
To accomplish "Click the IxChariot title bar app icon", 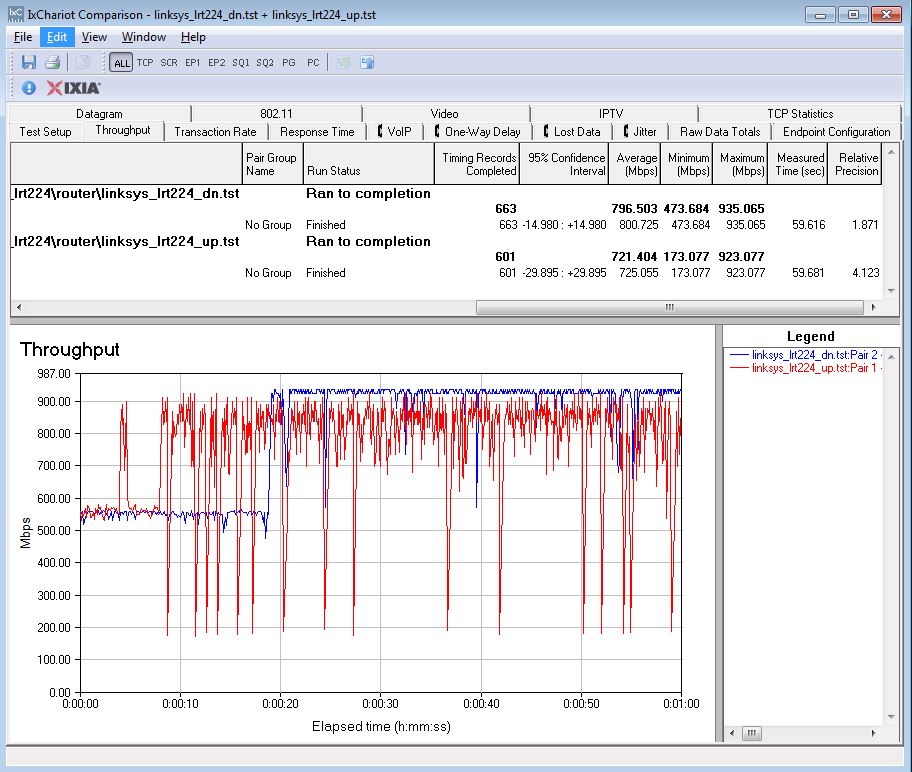I will 16,14.
